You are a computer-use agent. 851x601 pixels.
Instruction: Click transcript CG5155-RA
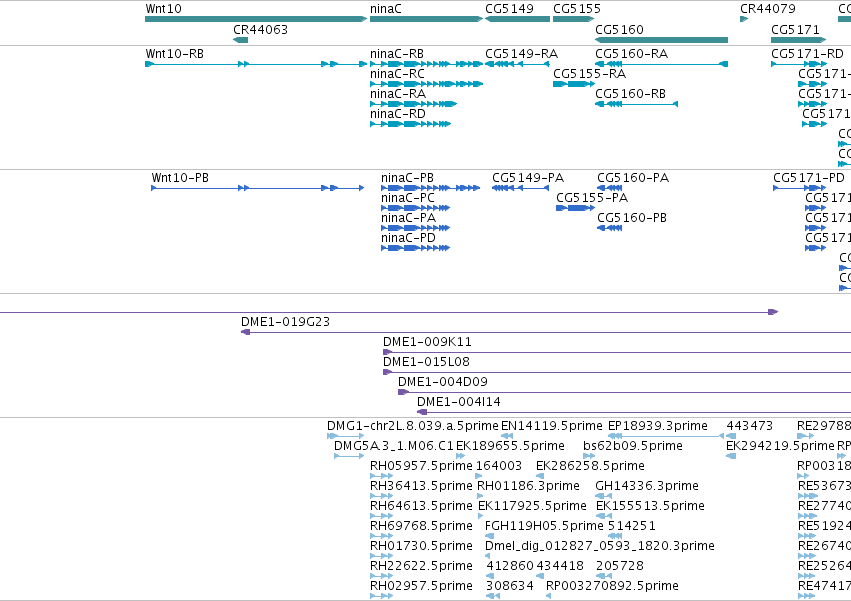point(574,84)
